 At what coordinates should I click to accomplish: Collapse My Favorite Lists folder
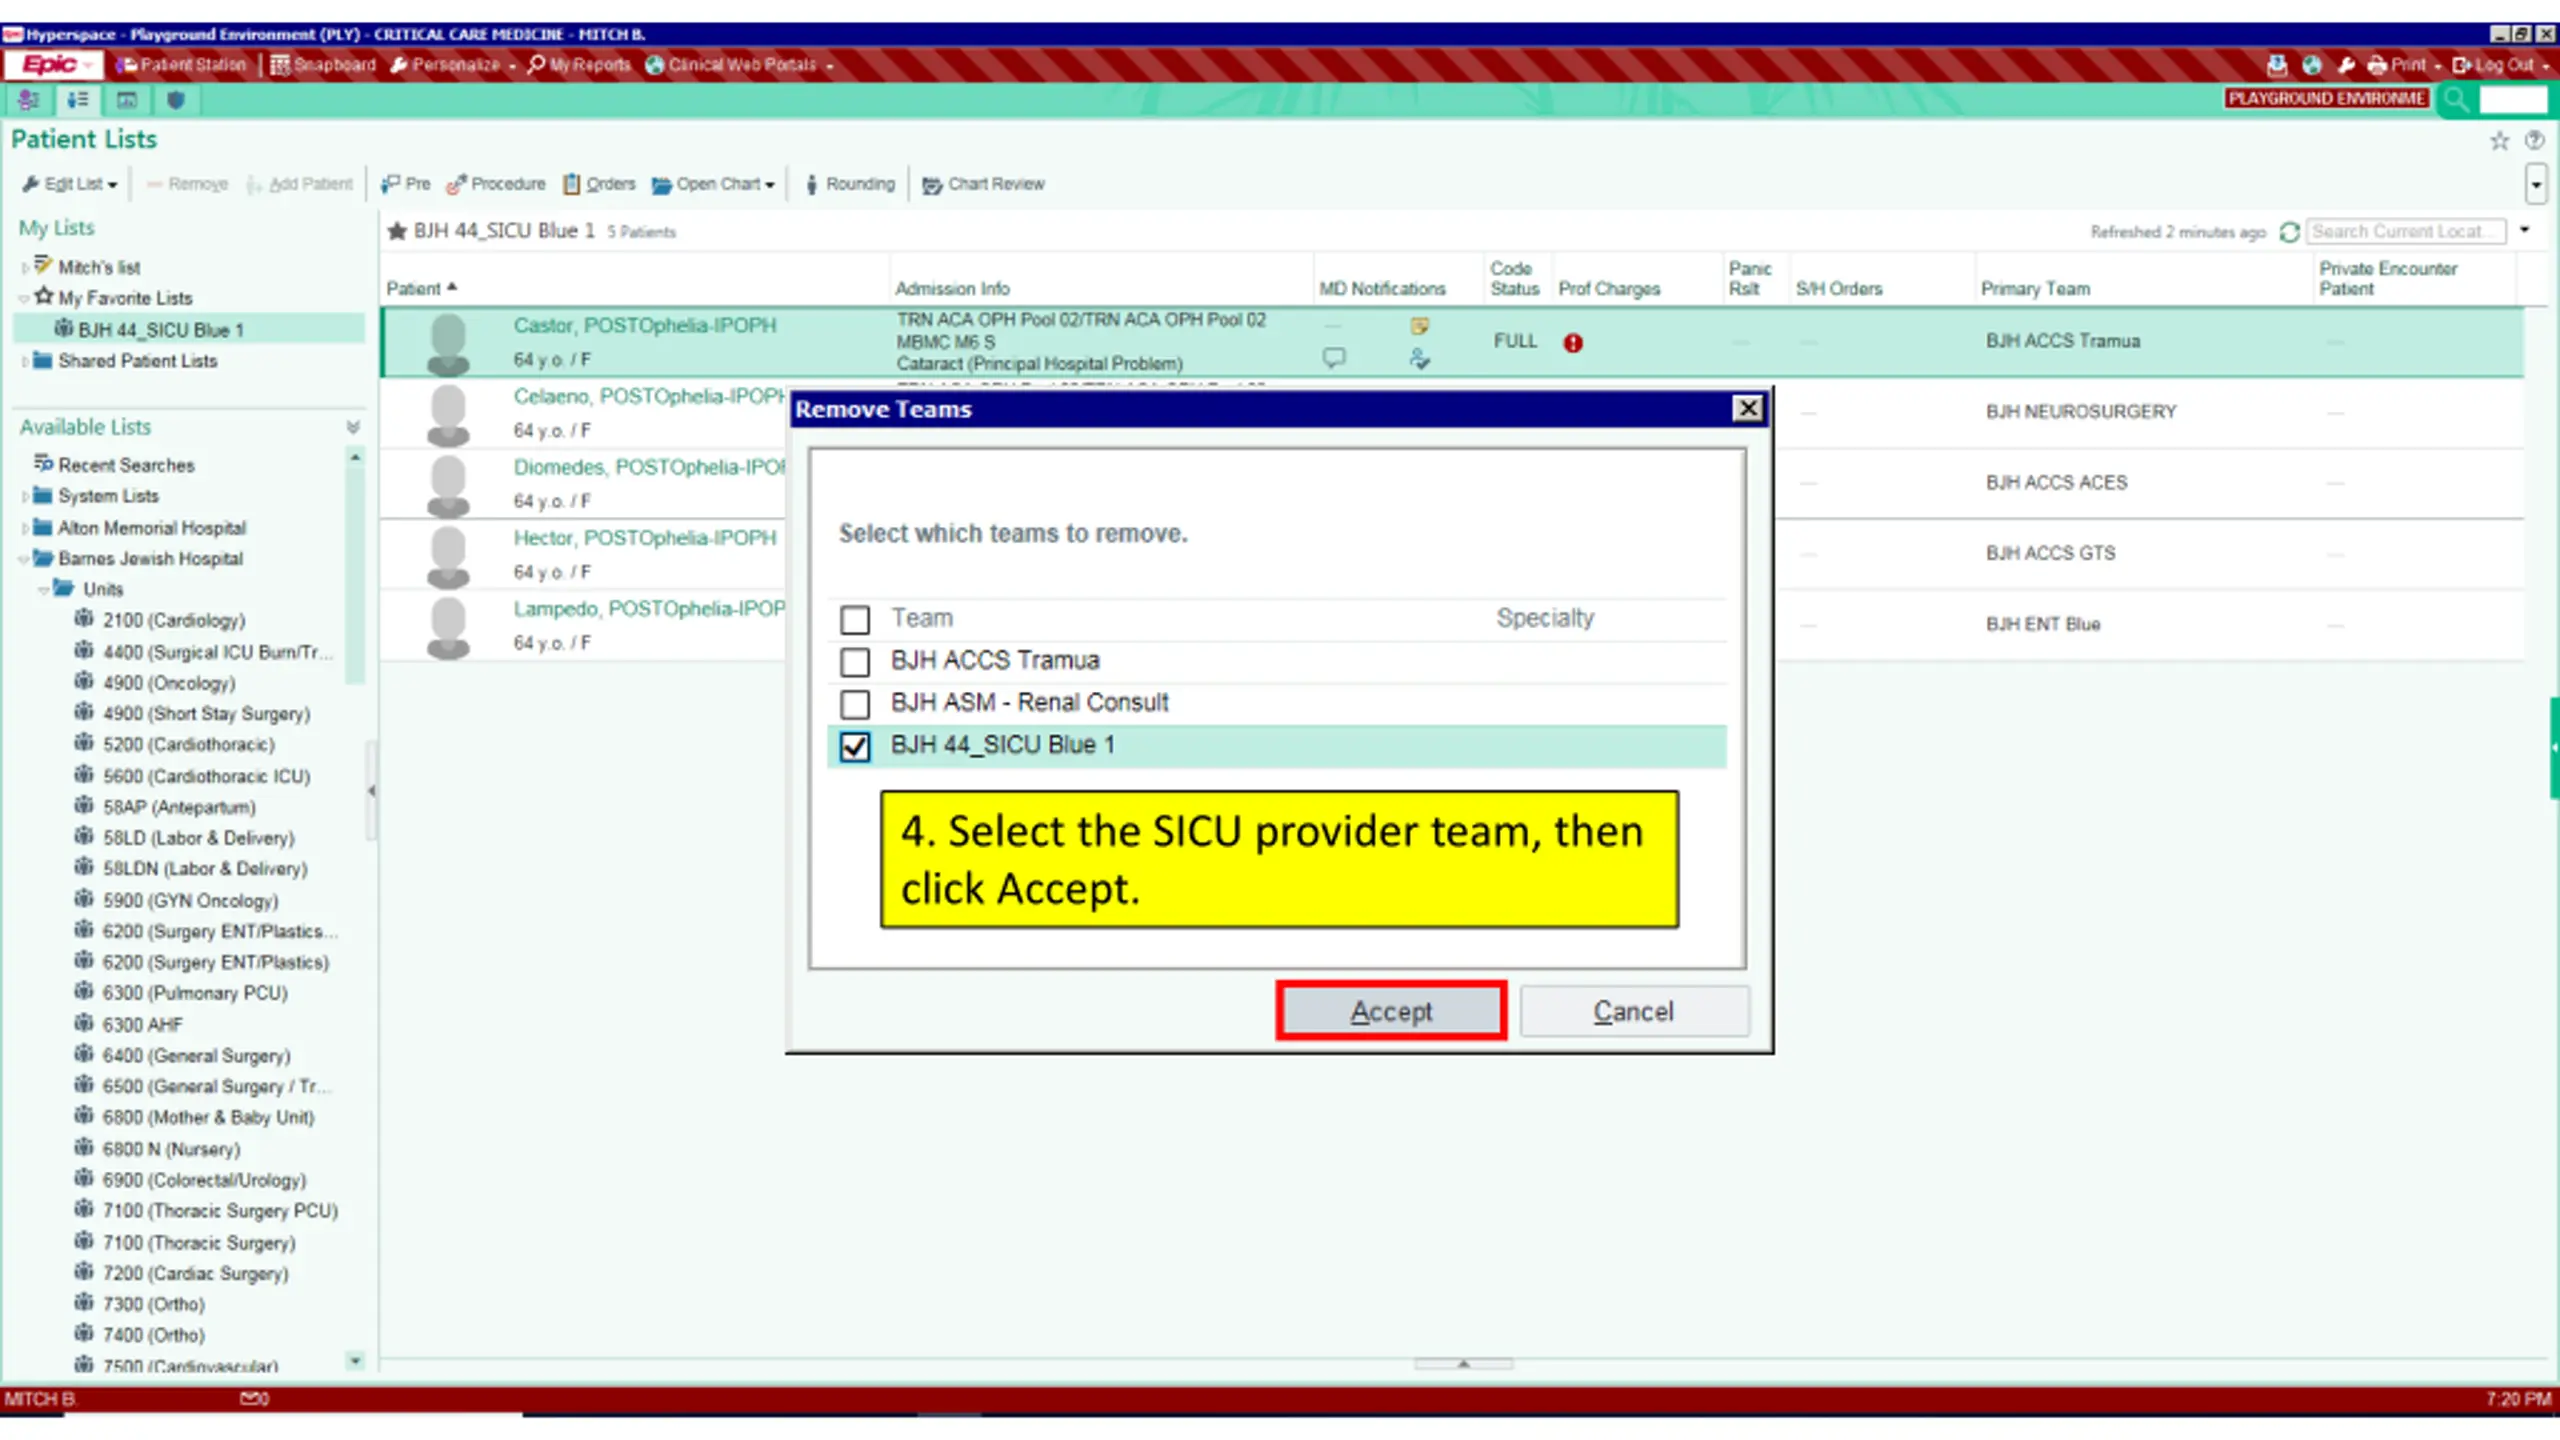(x=24, y=299)
